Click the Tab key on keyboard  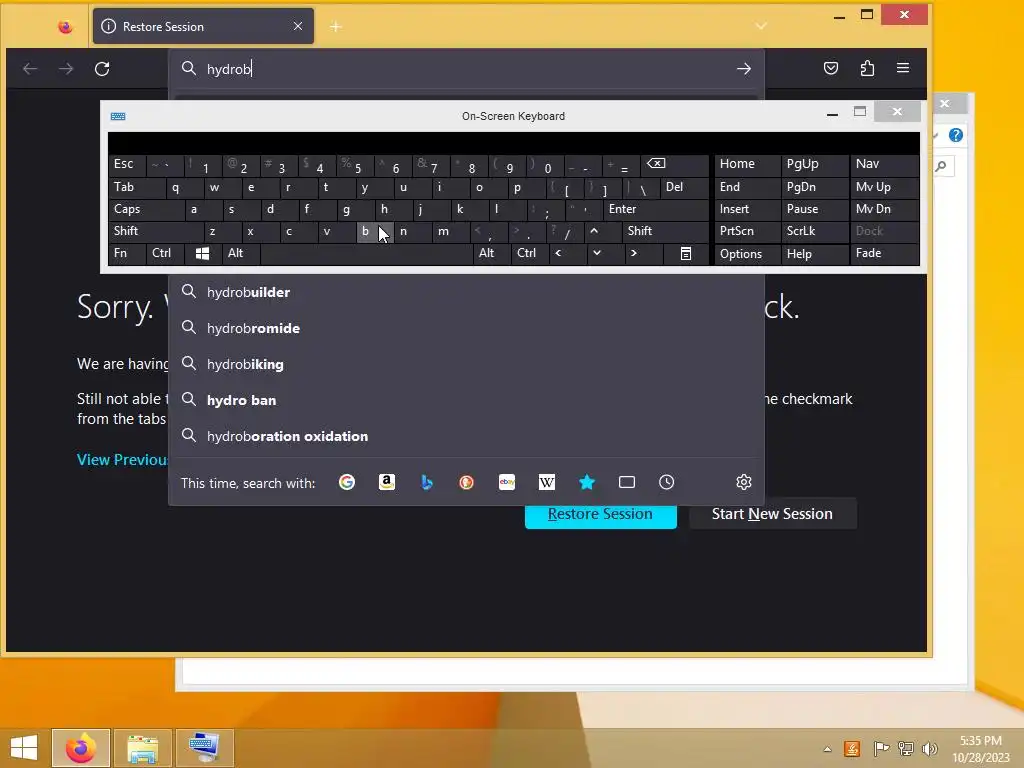click(x=136, y=187)
